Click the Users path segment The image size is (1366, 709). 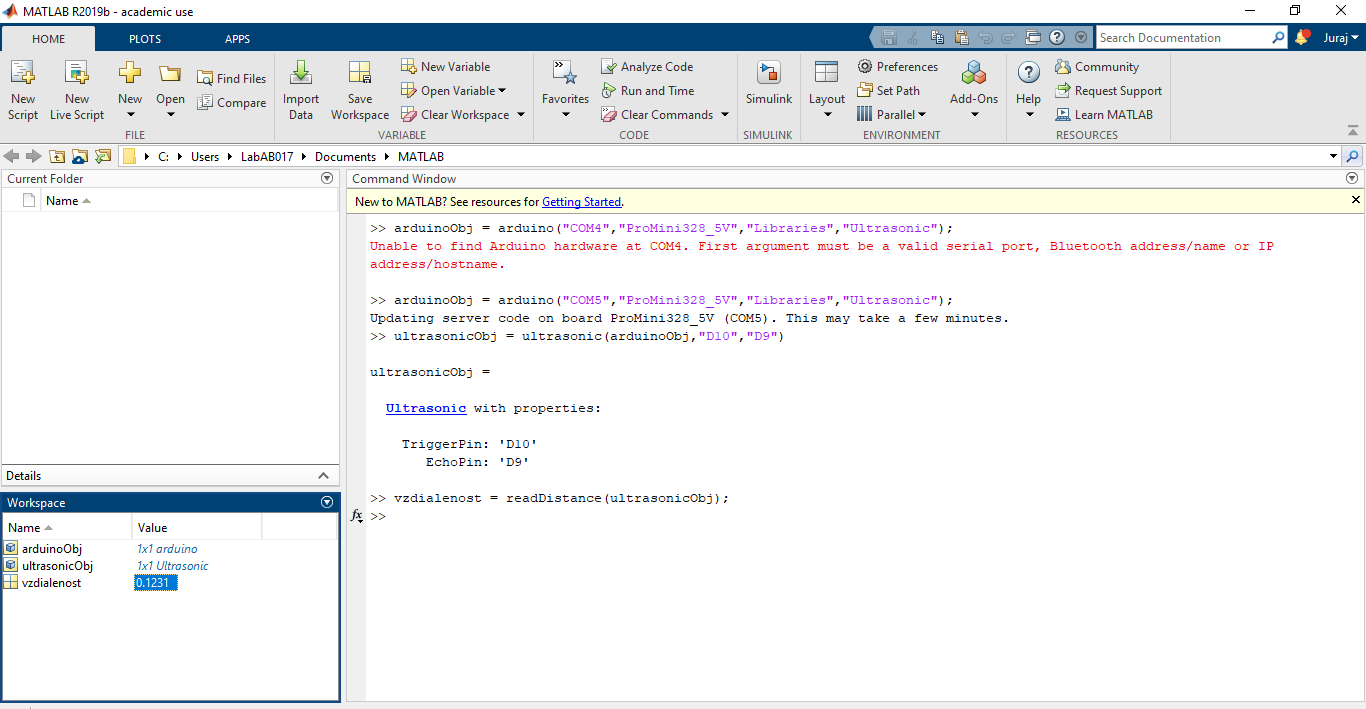pyautogui.click(x=205, y=157)
